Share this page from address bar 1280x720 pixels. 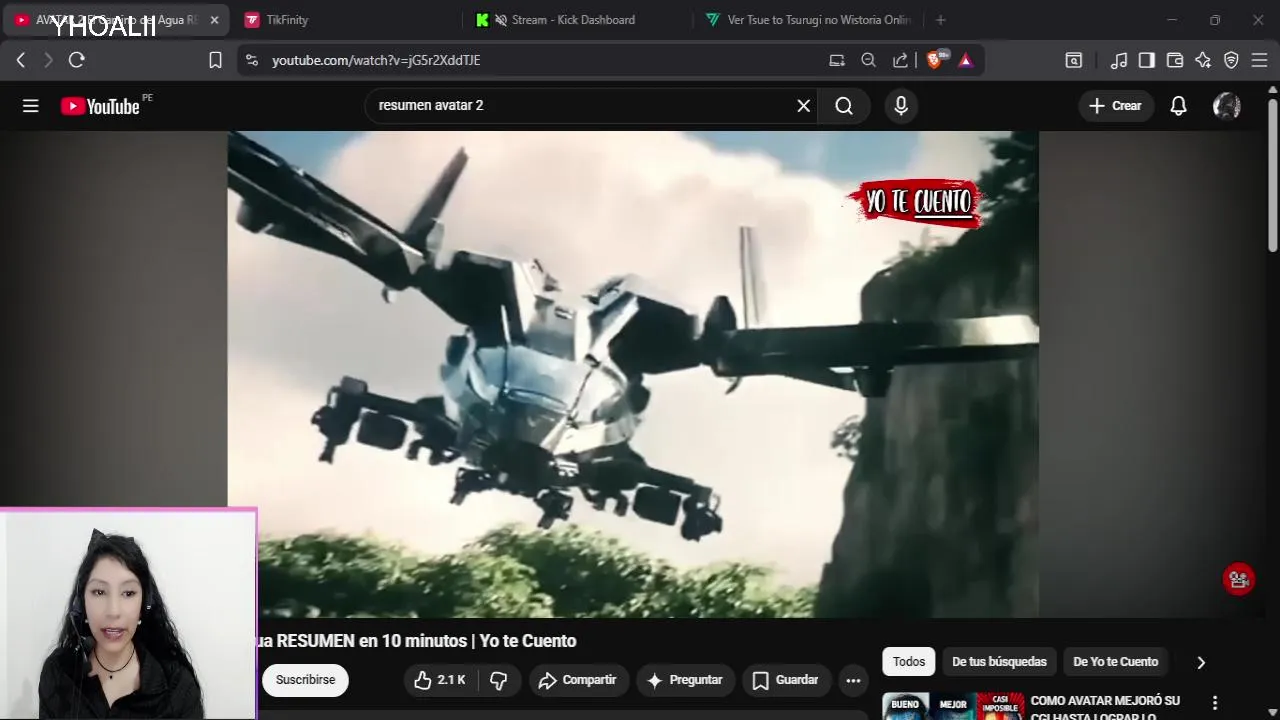[900, 60]
